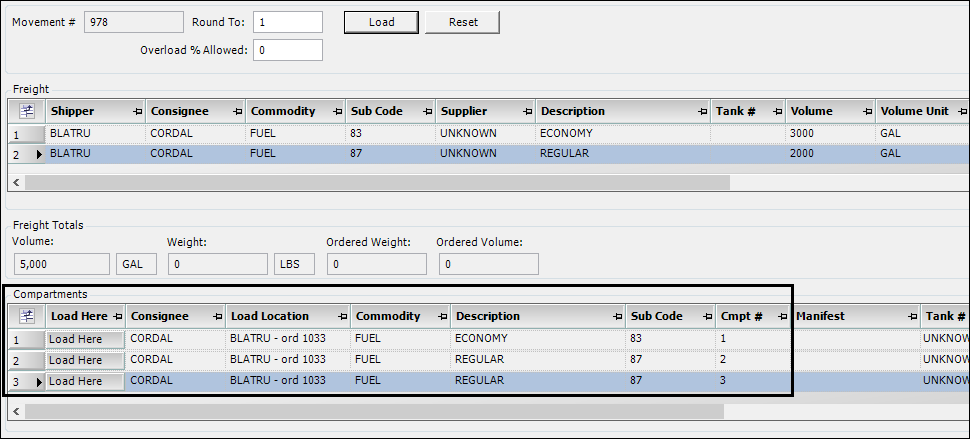The image size is (970, 439).
Task: Pin the Commodity column in Freight grid
Action: click(x=337, y=111)
